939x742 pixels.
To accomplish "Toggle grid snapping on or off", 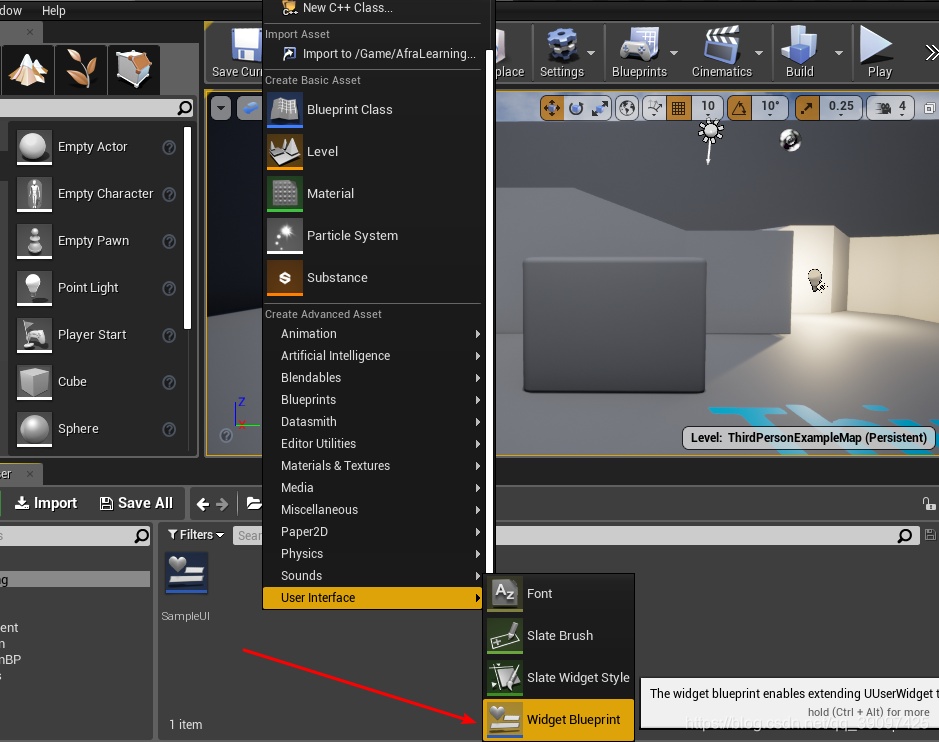I will coord(678,108).
